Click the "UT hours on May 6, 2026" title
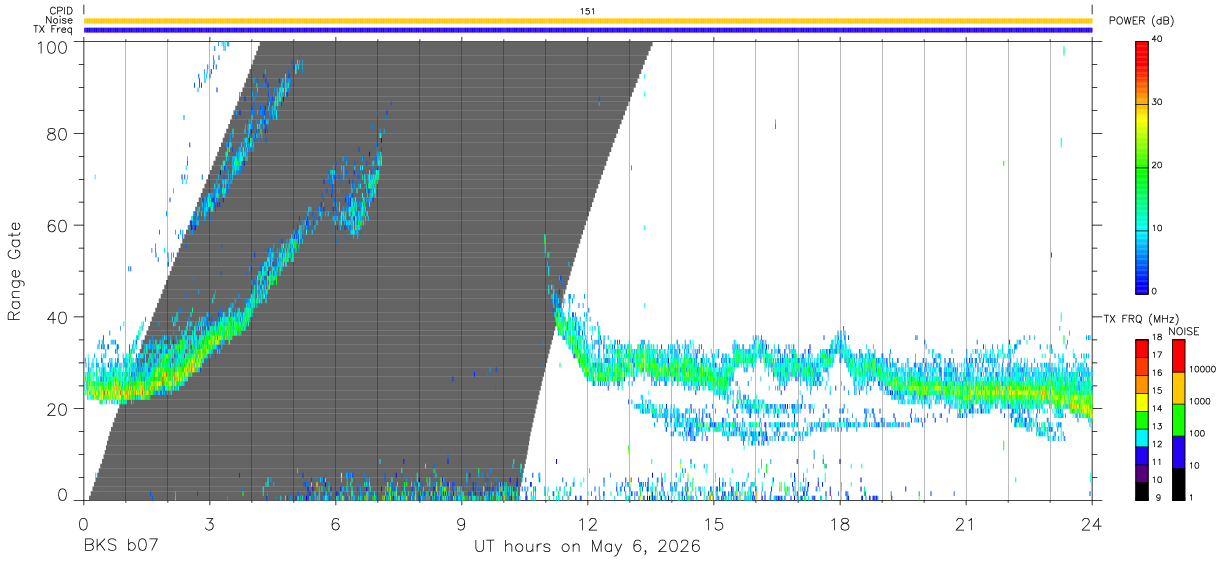The image size is (1228, 567). pyautogui.click(x=588, y=547)
